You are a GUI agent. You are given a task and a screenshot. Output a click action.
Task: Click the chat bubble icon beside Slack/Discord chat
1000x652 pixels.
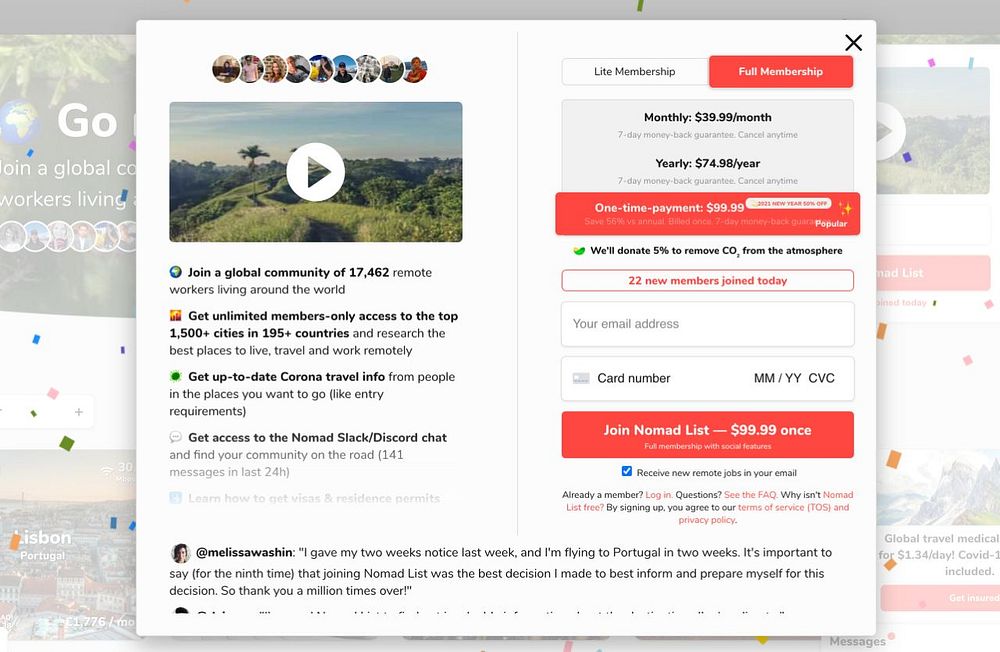[175, 437]
